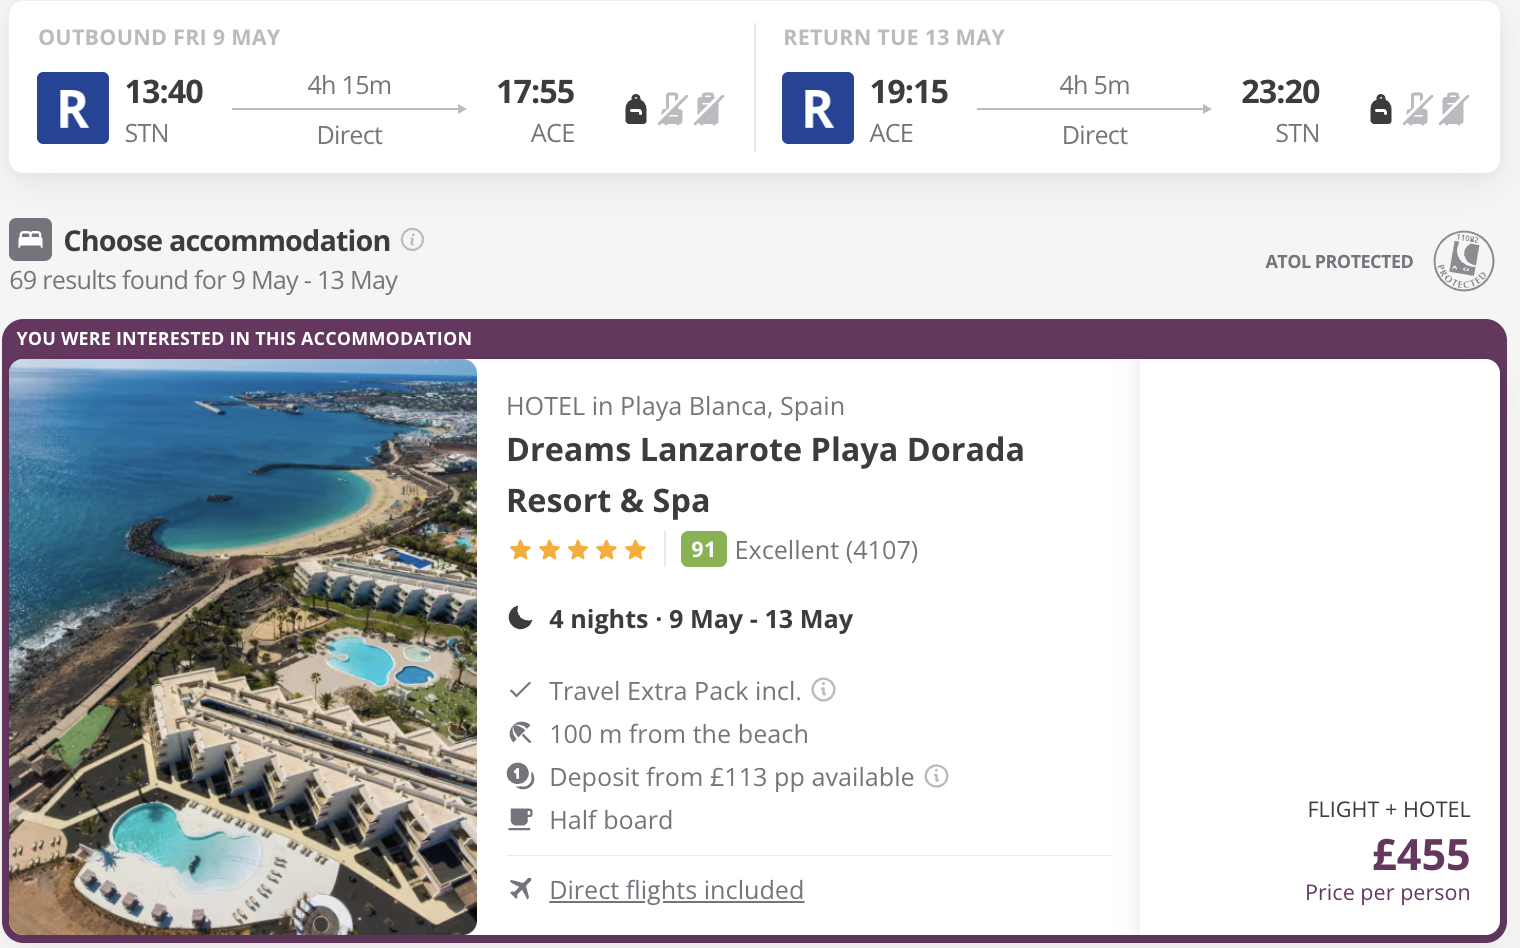This screenshot has width=1520, height=948.
Task: Open info tooltip next to Choose accommodation
Action: [x=412, y=240]
